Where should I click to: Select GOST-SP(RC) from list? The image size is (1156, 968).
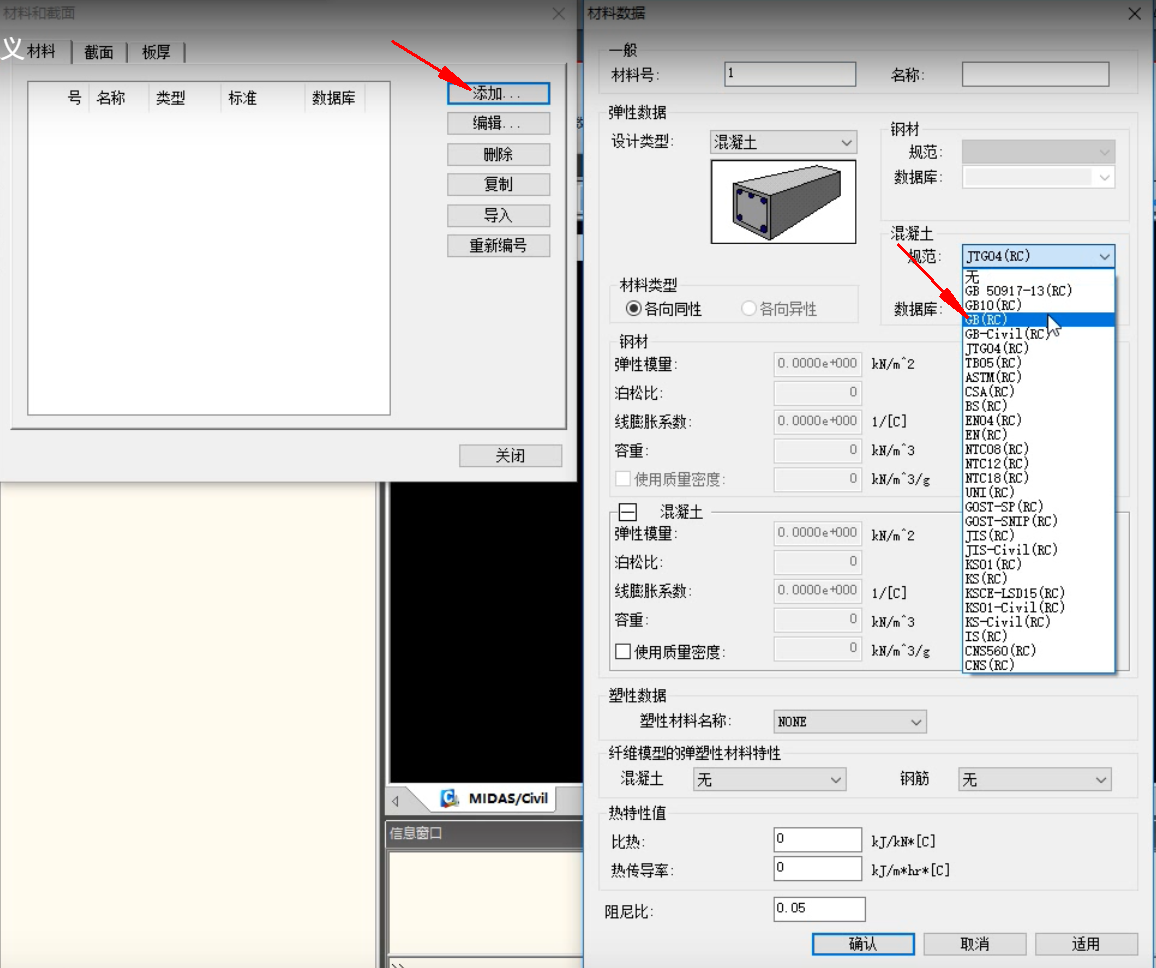[x=1039, y=506]
